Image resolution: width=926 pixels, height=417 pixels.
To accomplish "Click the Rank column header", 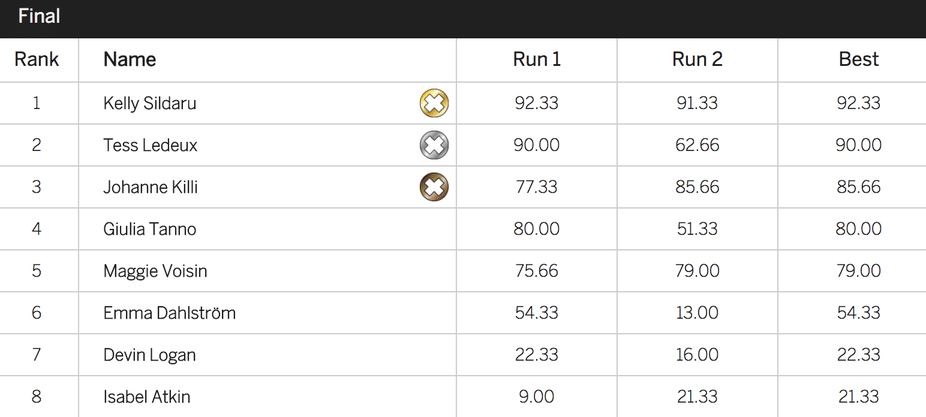I will tap(37, 59).
